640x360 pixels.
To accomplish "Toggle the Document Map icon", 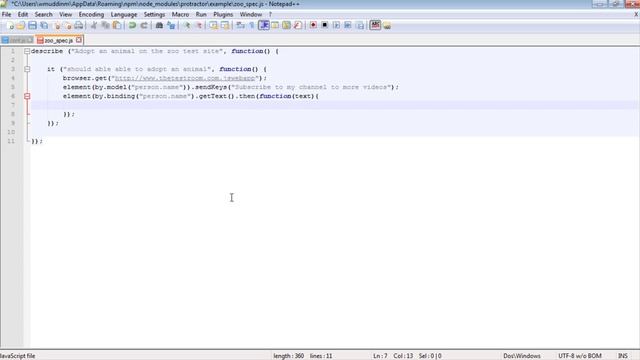I will tap(287, 26).
